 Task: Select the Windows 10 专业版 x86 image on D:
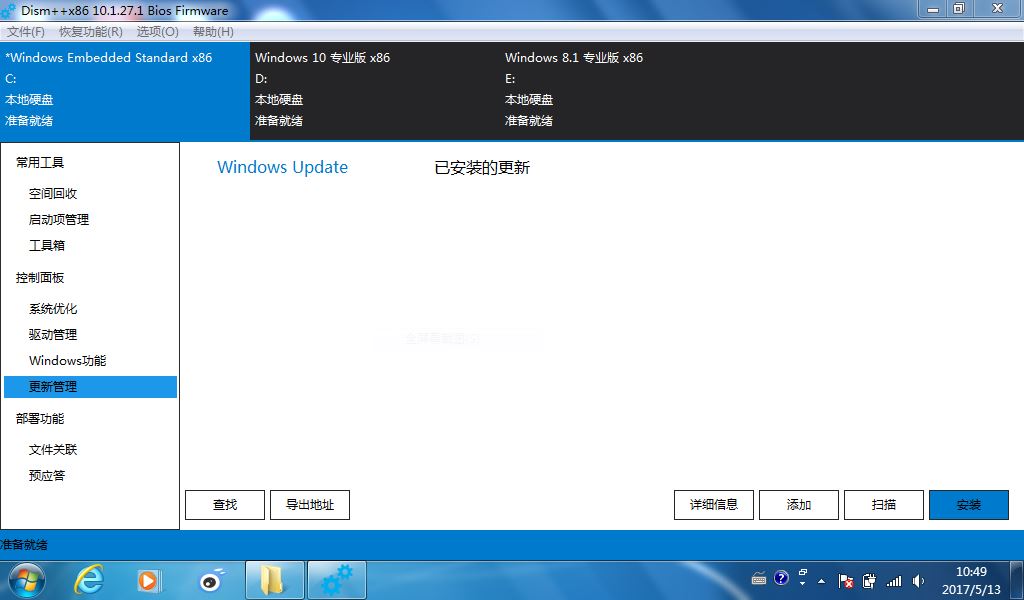click(x=375, y=91)
